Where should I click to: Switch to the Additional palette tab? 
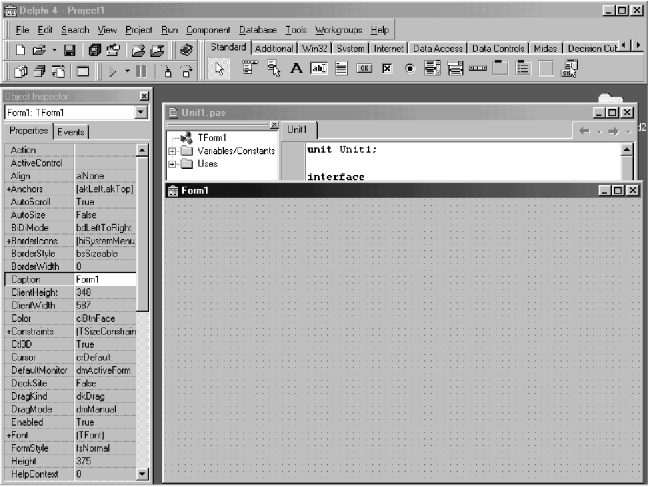click(274, 48)
